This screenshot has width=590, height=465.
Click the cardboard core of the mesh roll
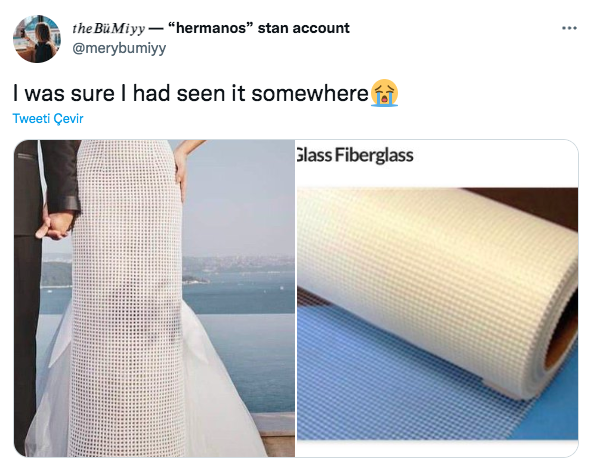pos(563,340)
